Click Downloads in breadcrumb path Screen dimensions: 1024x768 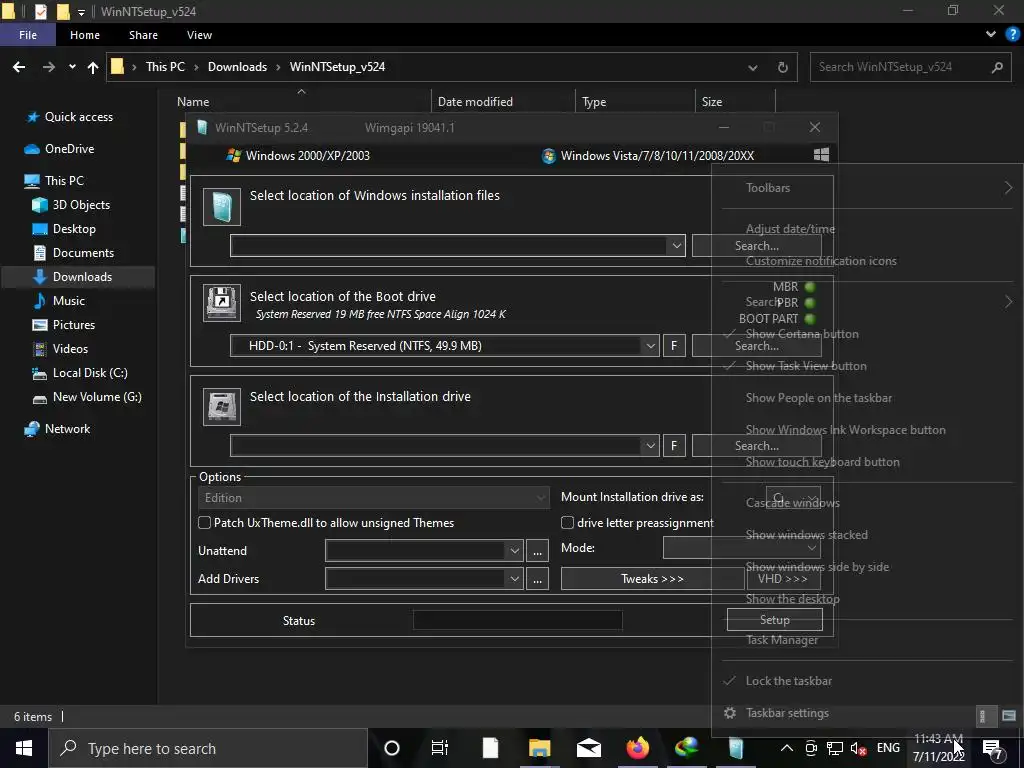click(237, 67)
